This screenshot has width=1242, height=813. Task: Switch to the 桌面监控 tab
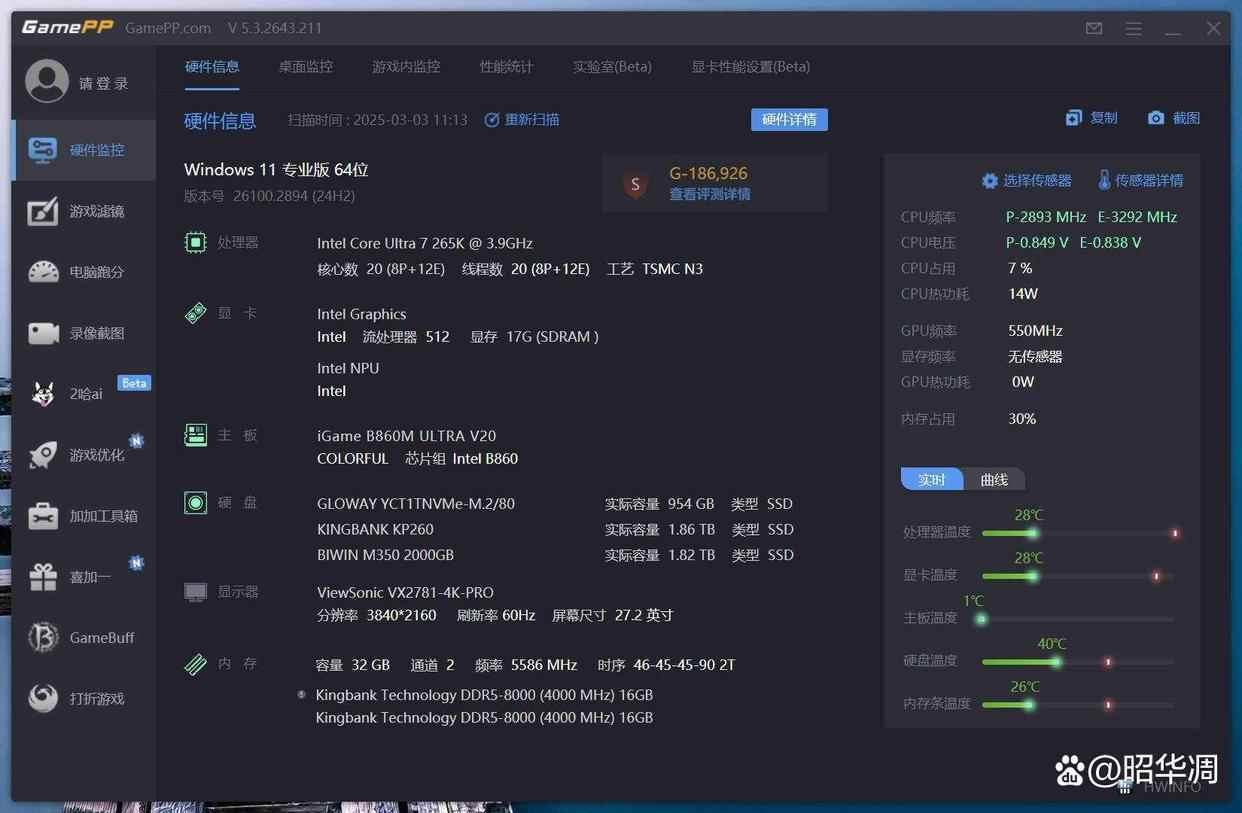point(305,67)
